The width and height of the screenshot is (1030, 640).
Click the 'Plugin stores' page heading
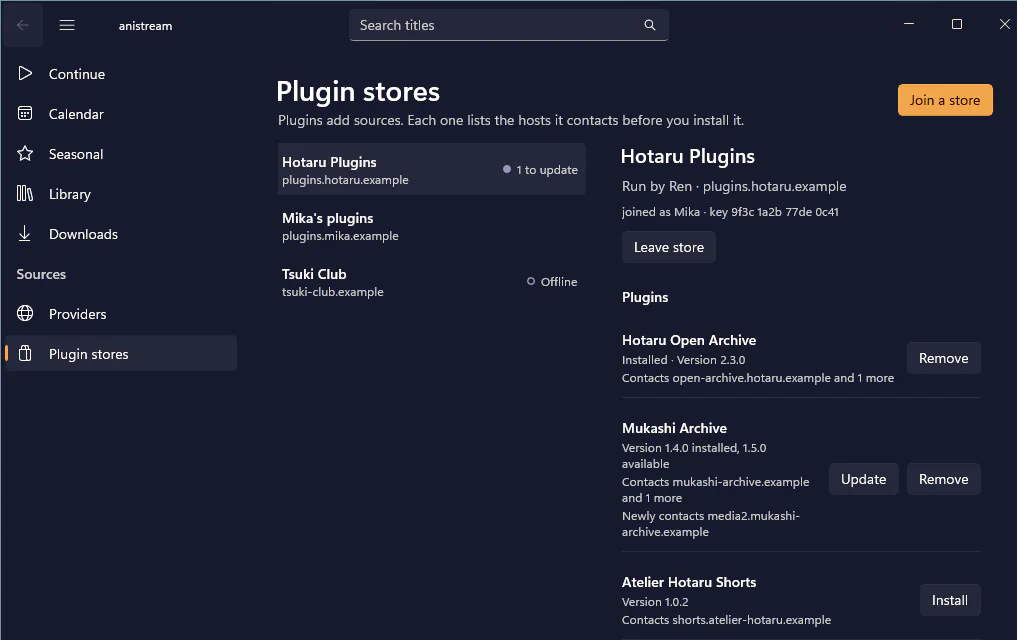358,91
